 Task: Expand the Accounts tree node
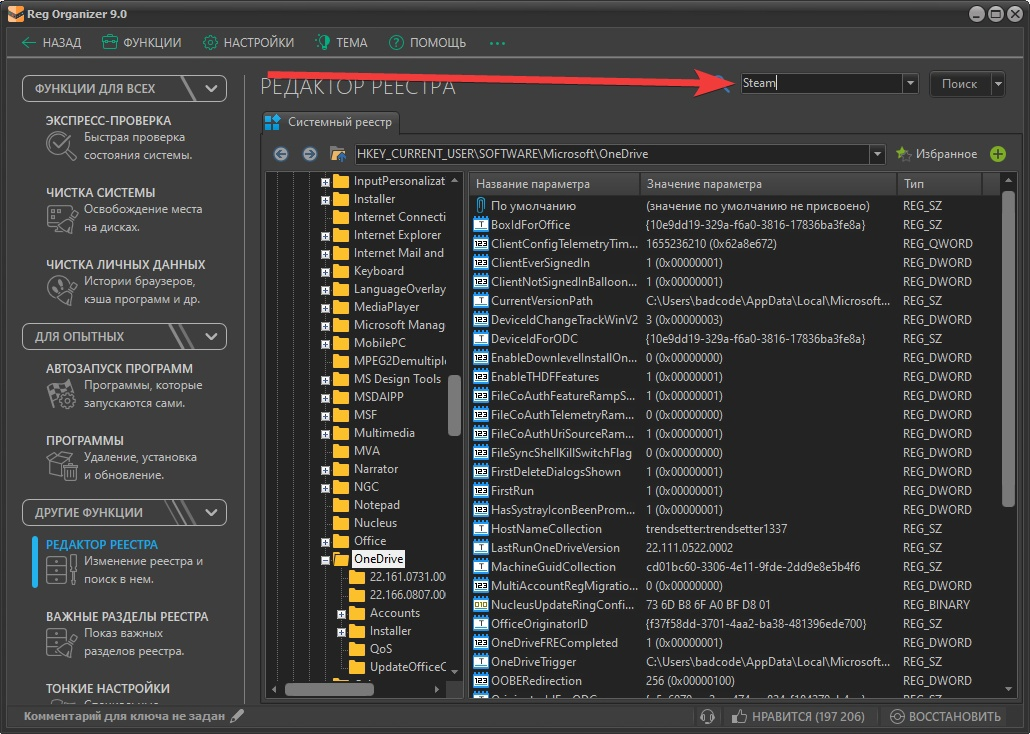point(341,614)
